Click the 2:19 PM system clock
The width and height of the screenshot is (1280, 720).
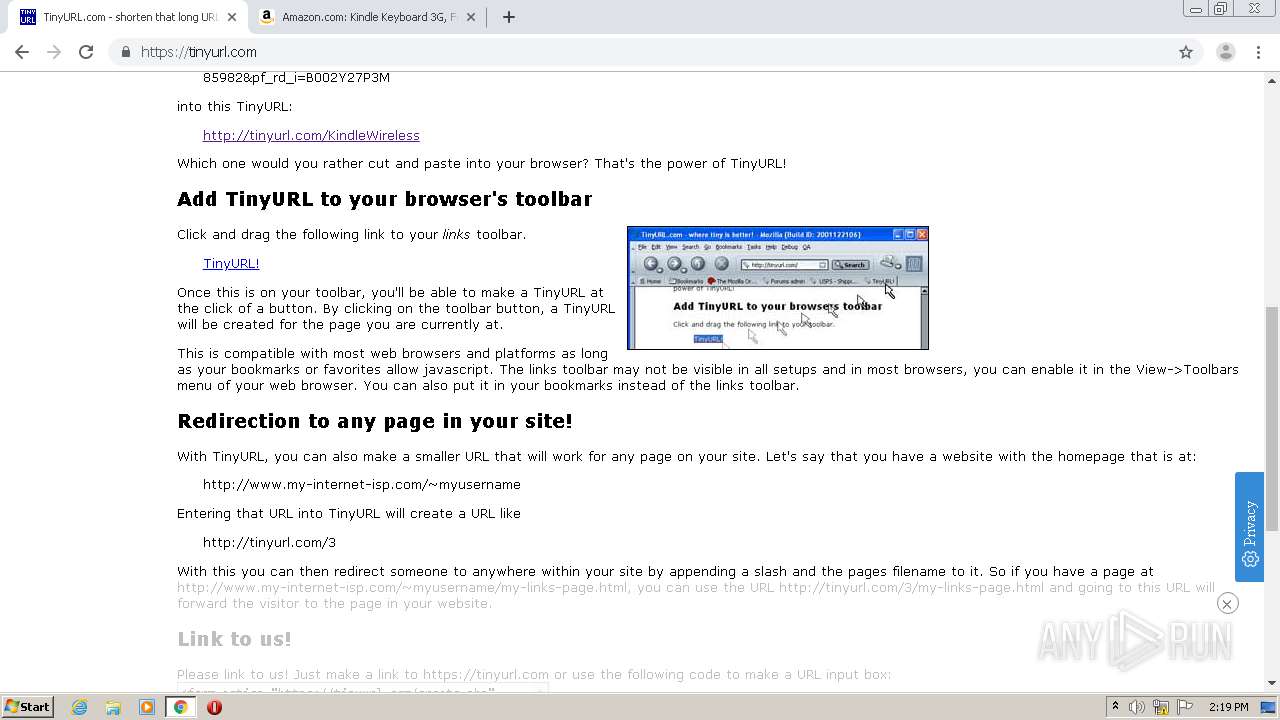[x=1228, y=707]
